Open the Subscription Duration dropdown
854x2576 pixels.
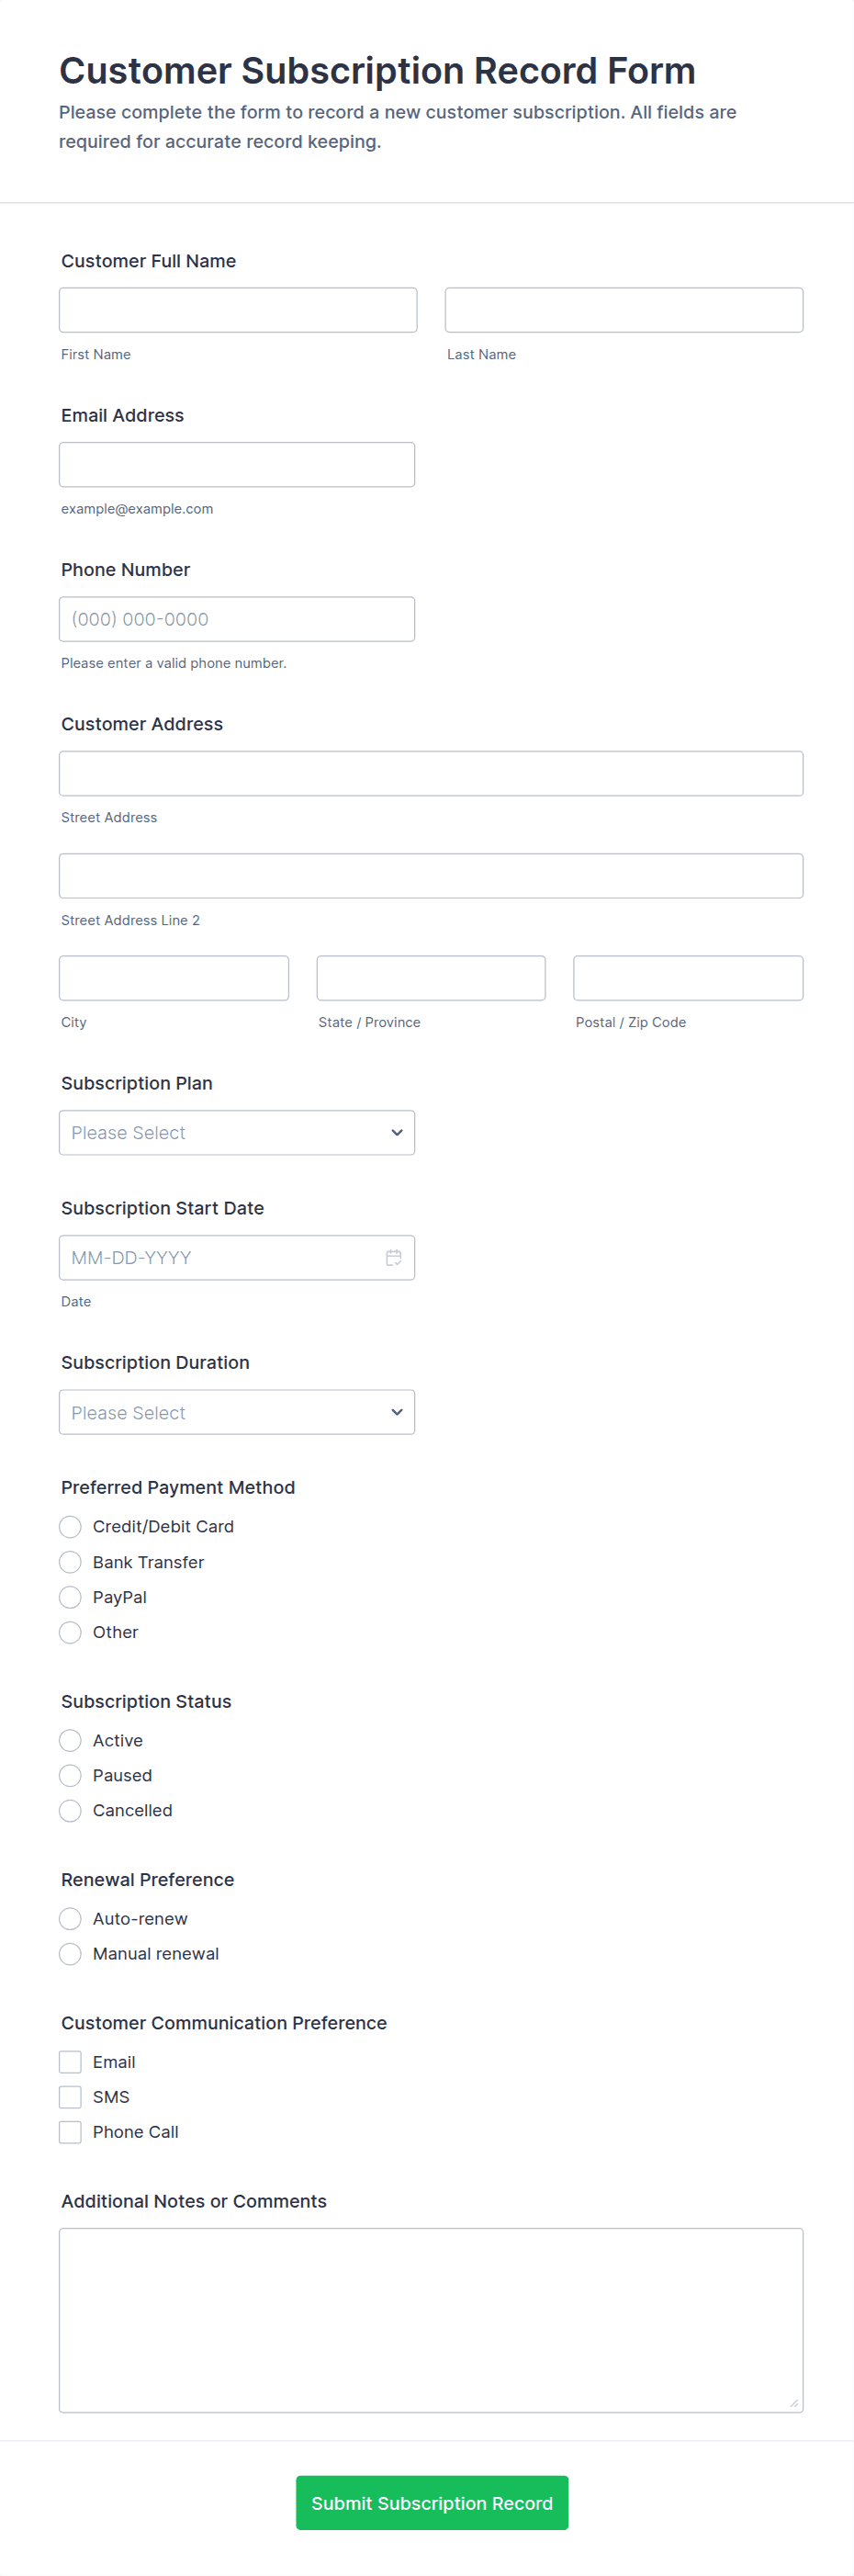[237, 1411]
